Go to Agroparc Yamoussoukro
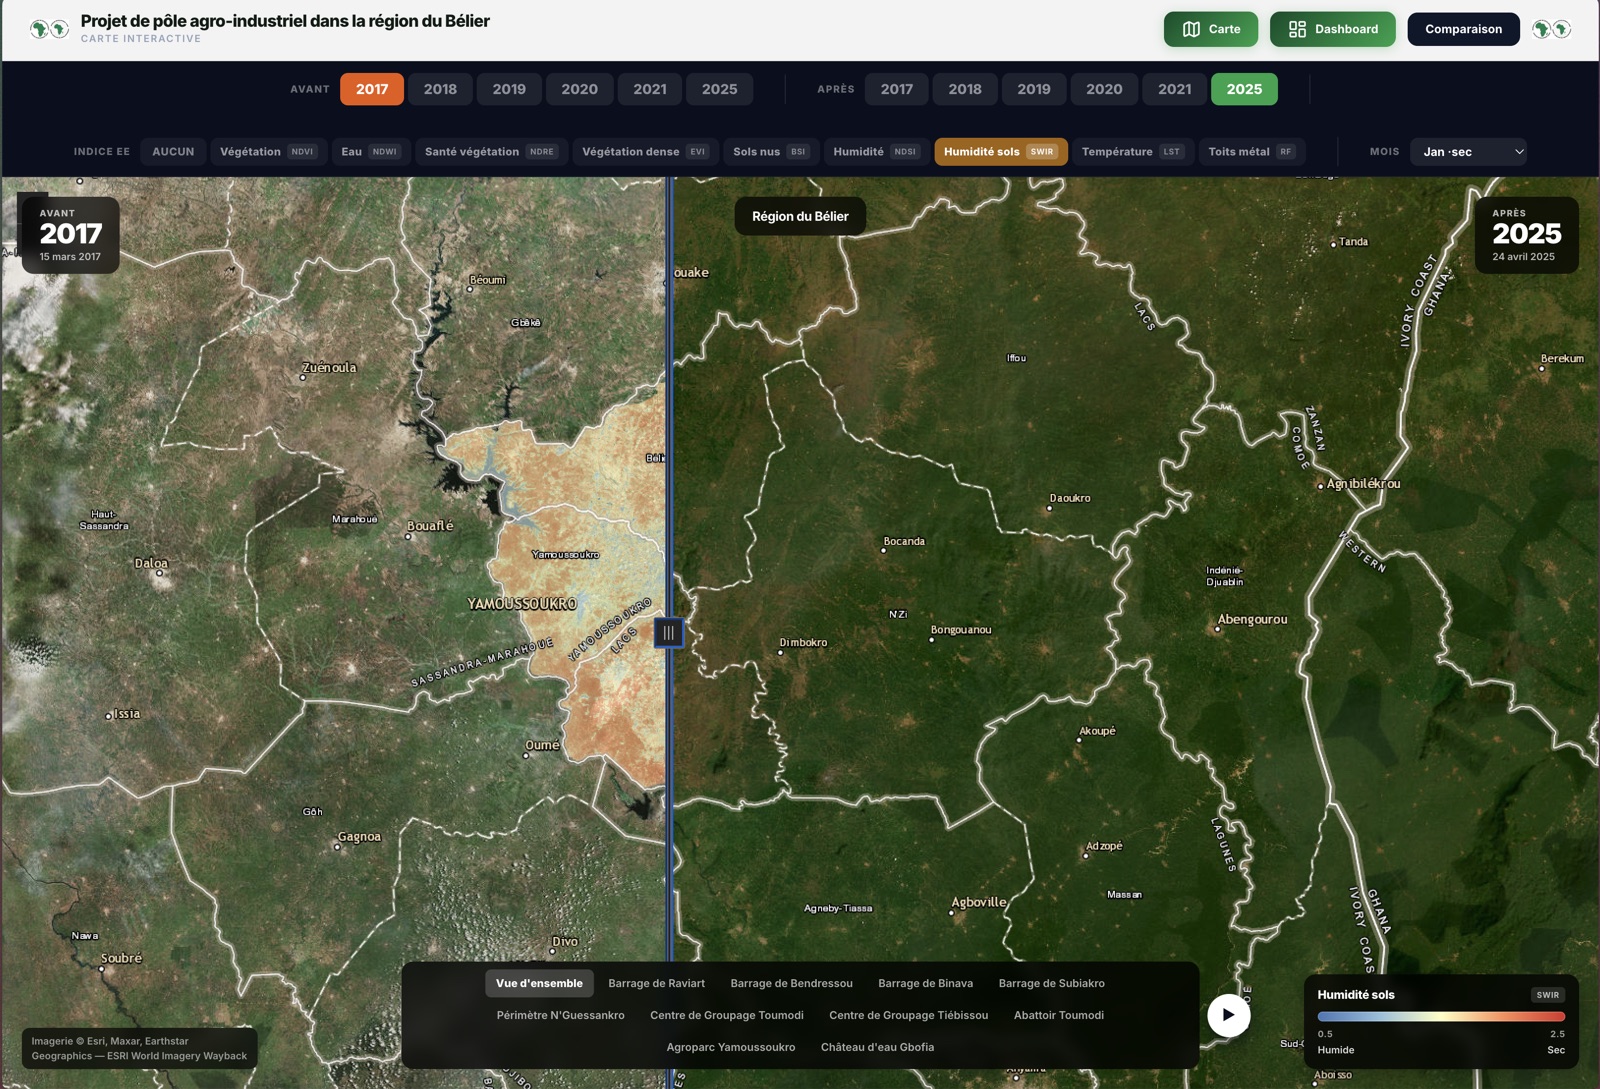The image size is (1600, 1089). pos(730,1048)
